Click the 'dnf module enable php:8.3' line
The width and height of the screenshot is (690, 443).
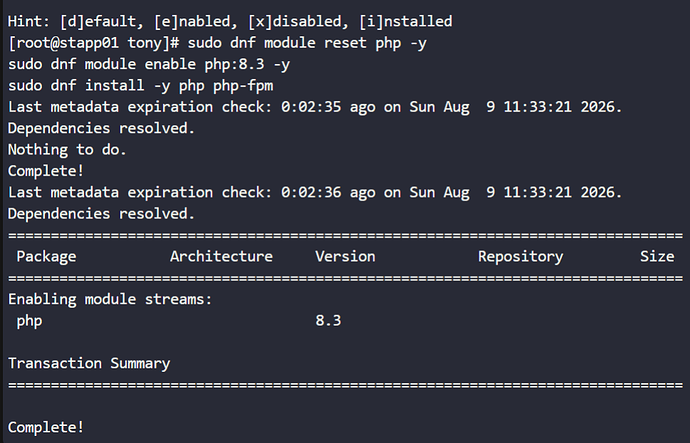149,65
